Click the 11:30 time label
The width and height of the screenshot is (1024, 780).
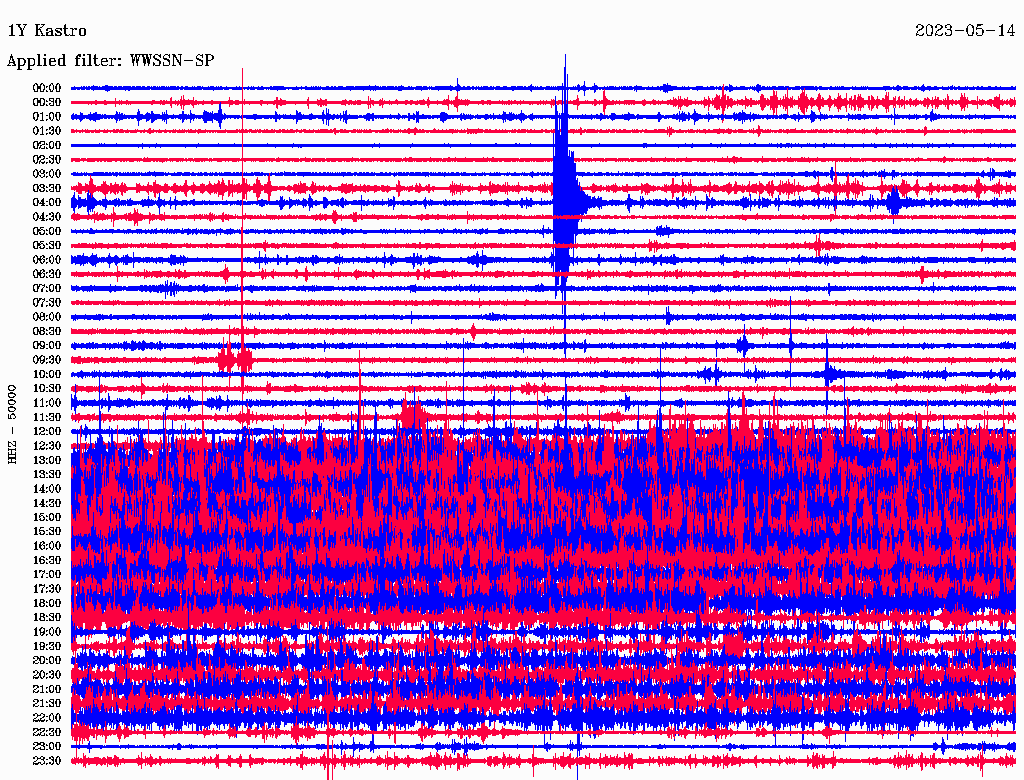[x=47, y=417]
